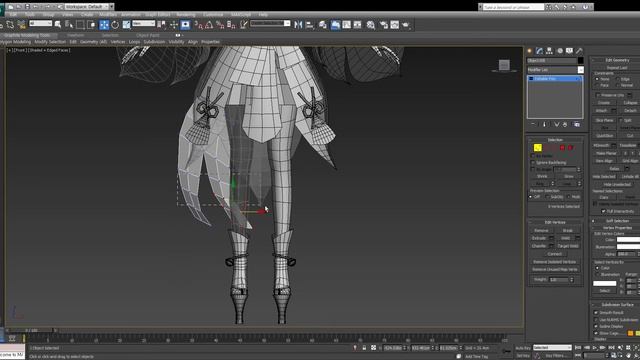Screen dimensions: 640x360
Task: Open the Help menu
Action: tap(263, 15)
